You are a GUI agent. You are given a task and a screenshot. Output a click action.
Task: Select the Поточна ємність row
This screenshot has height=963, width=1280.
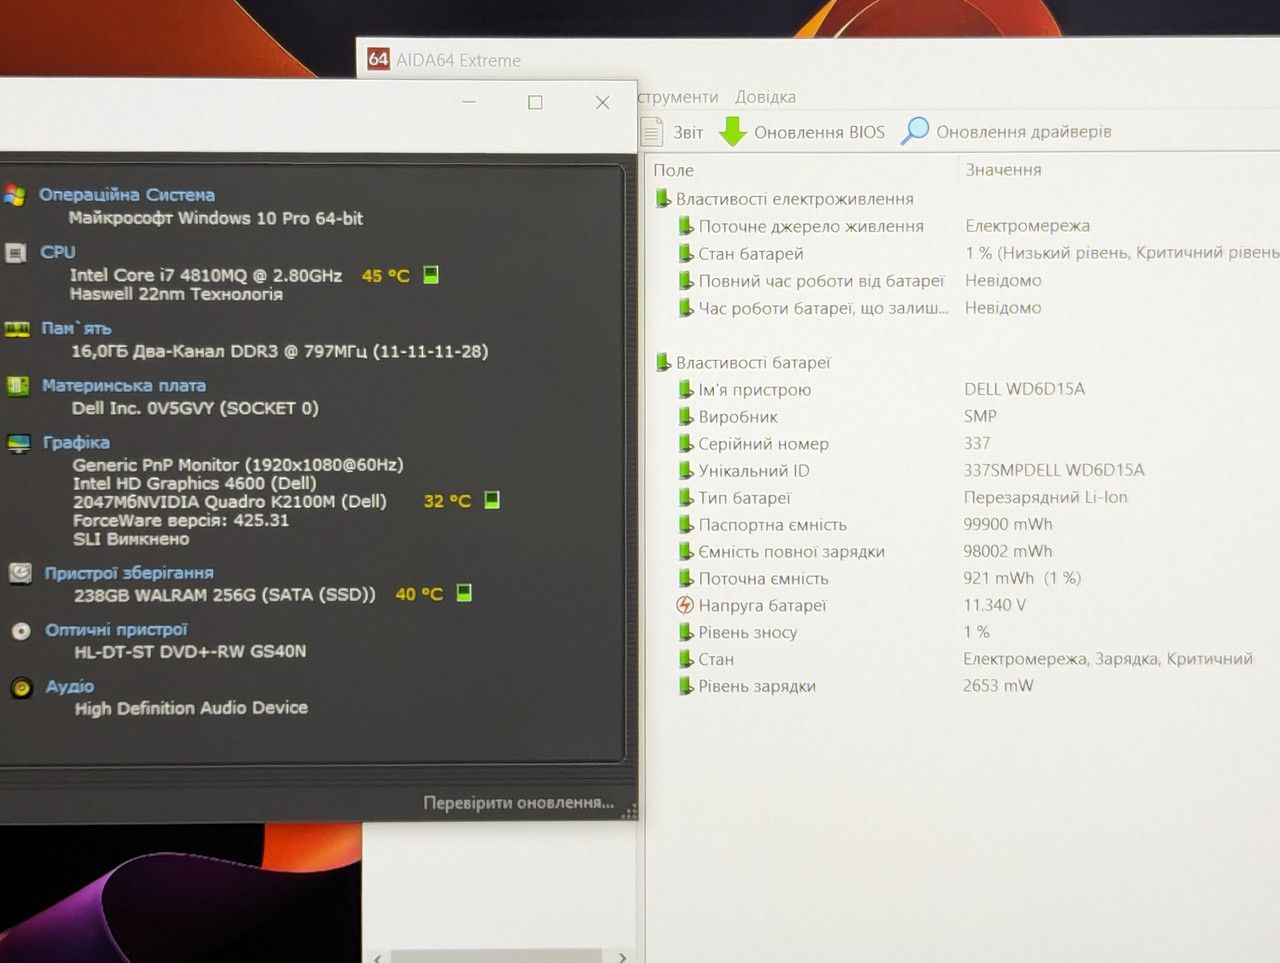964,578
